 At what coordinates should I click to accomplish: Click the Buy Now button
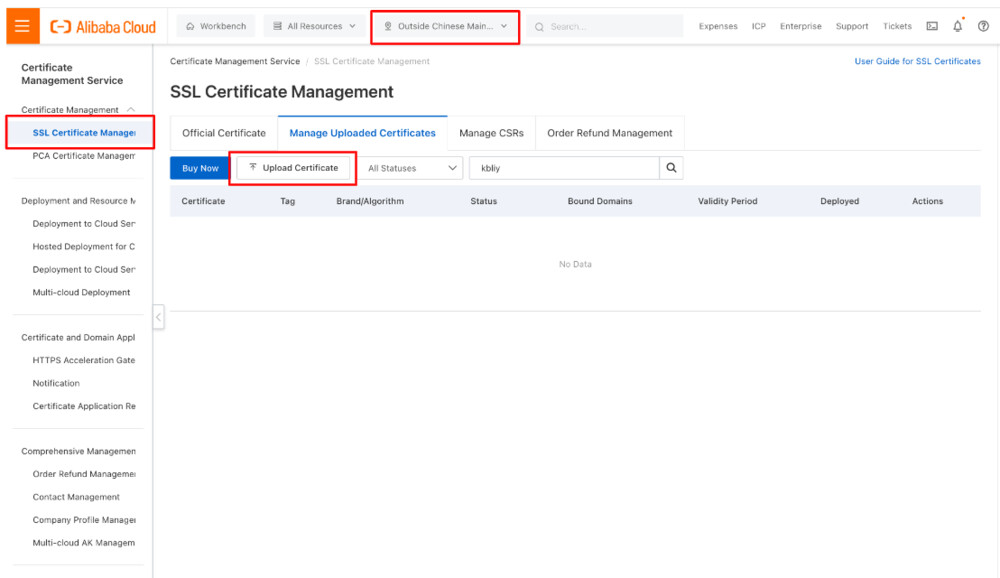coord(199,168)
